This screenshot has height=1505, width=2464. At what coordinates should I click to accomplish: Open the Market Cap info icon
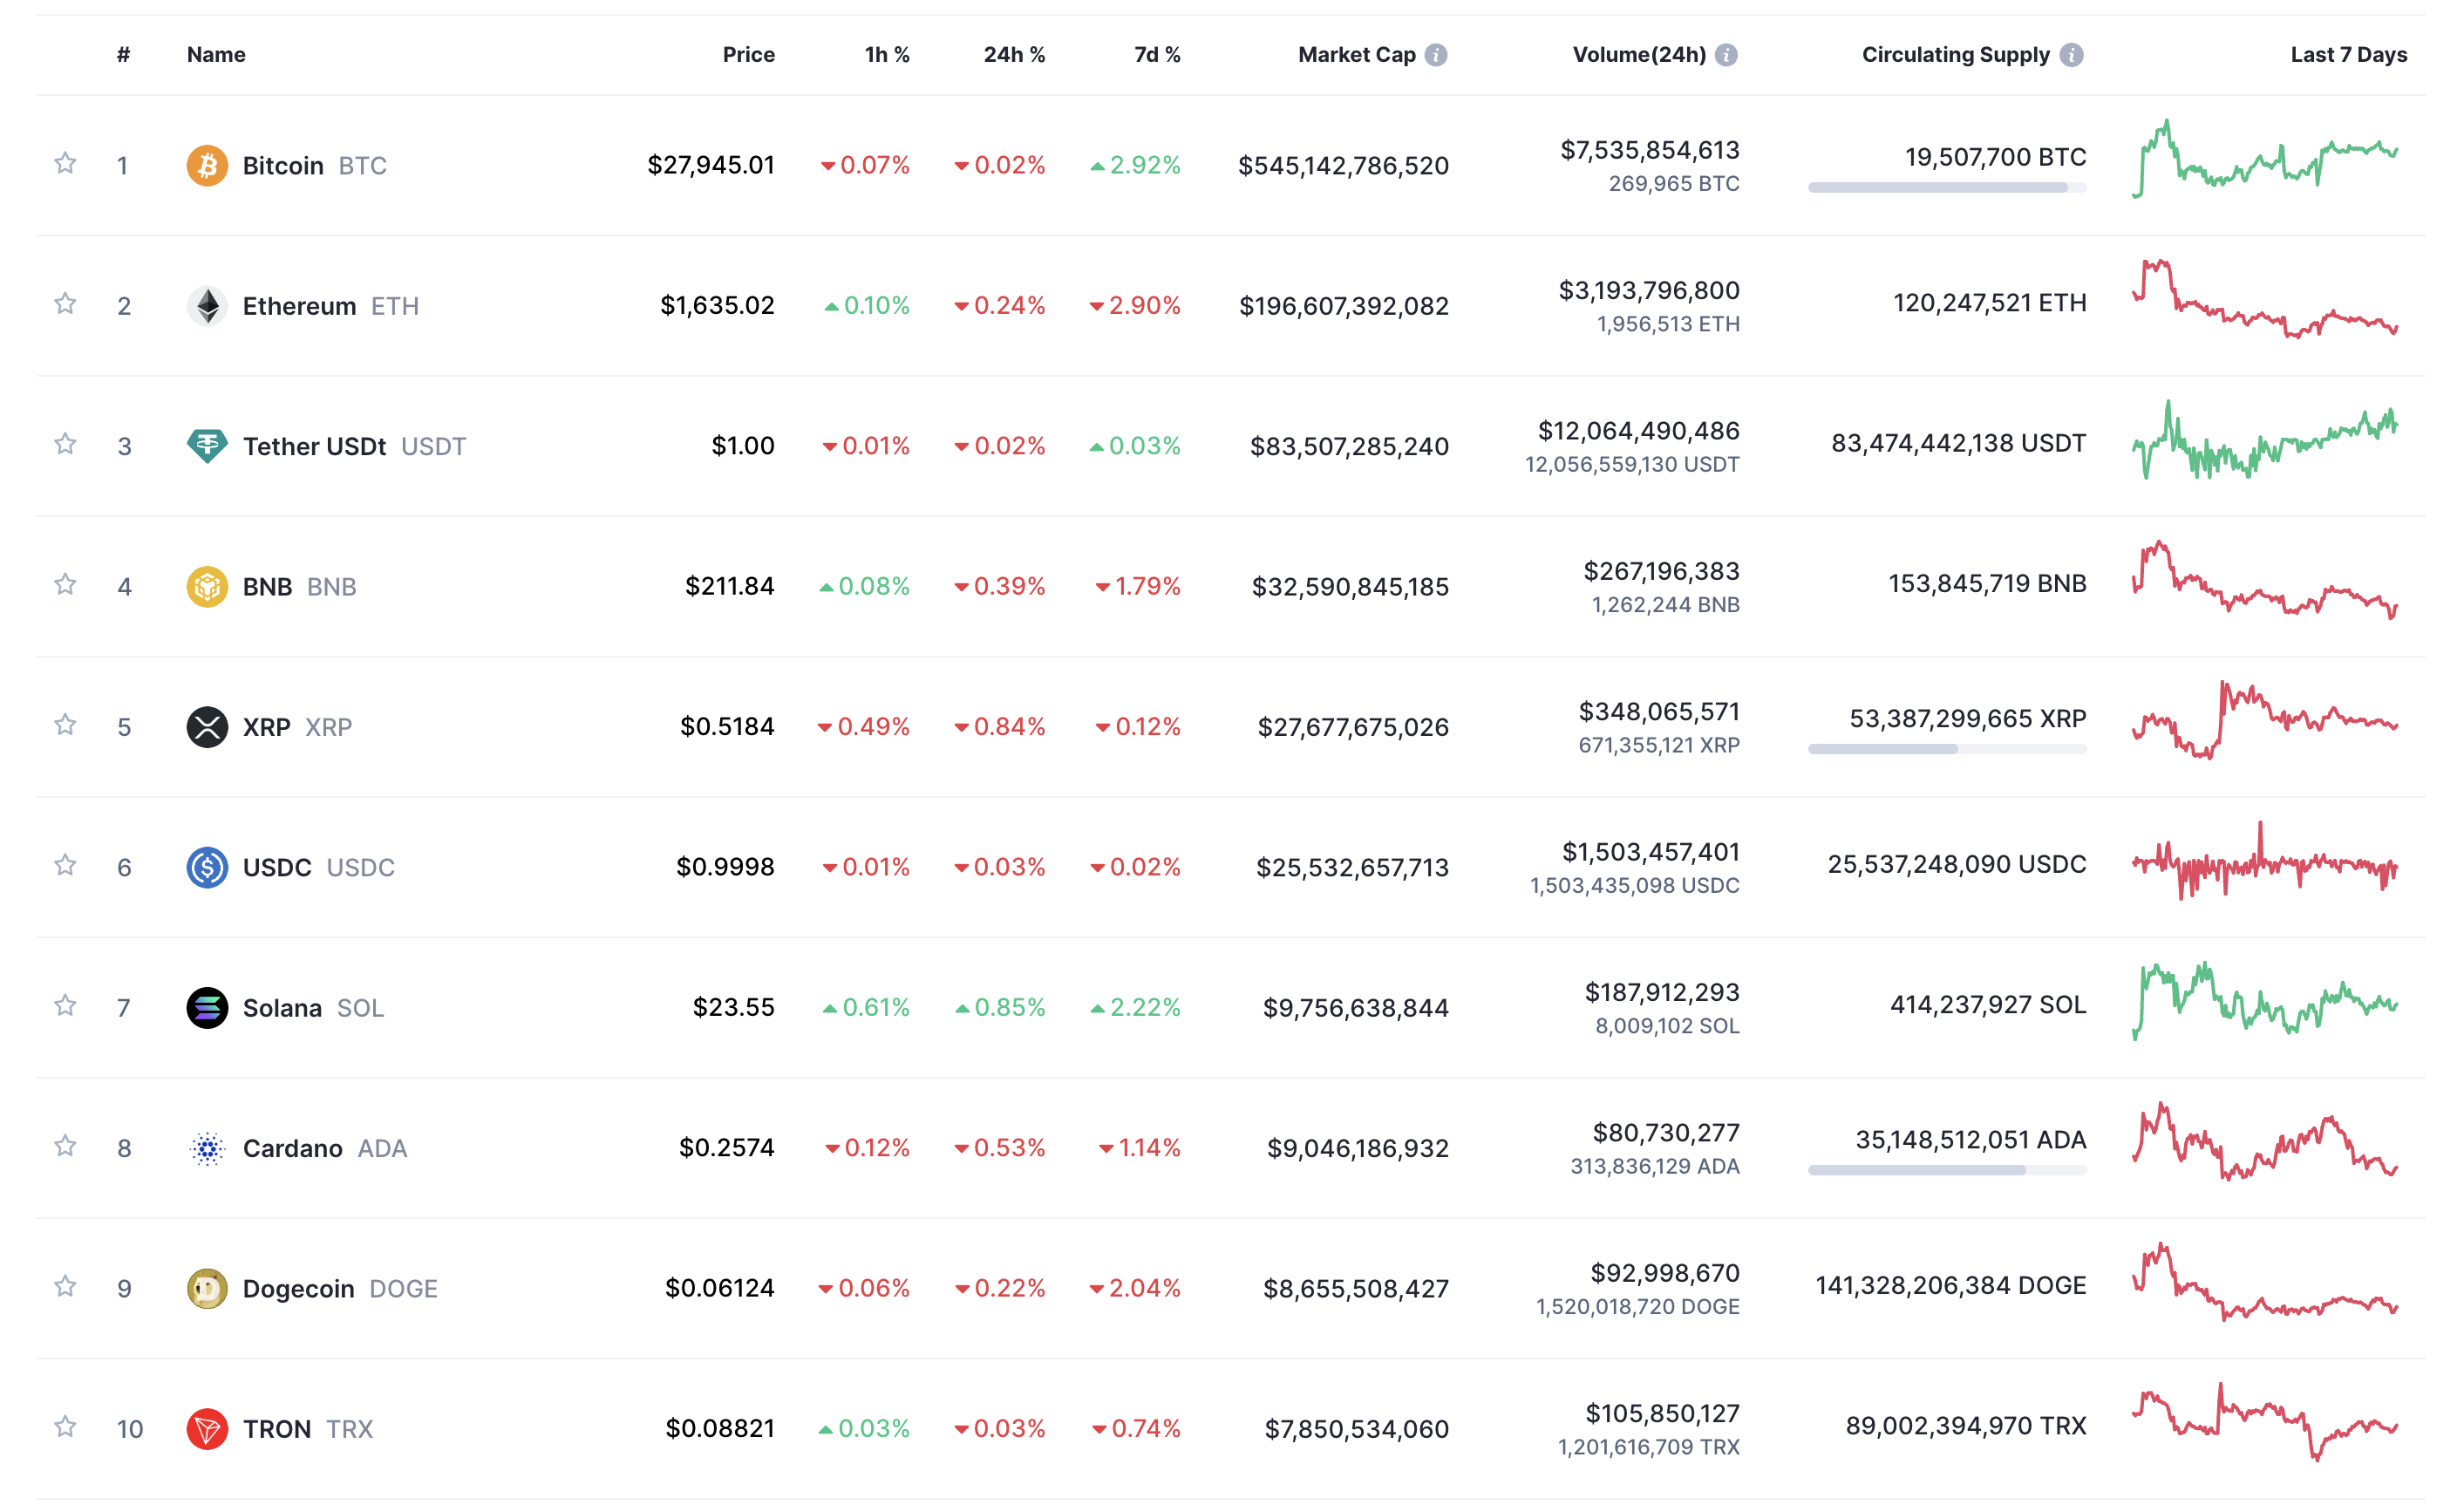1436,55
